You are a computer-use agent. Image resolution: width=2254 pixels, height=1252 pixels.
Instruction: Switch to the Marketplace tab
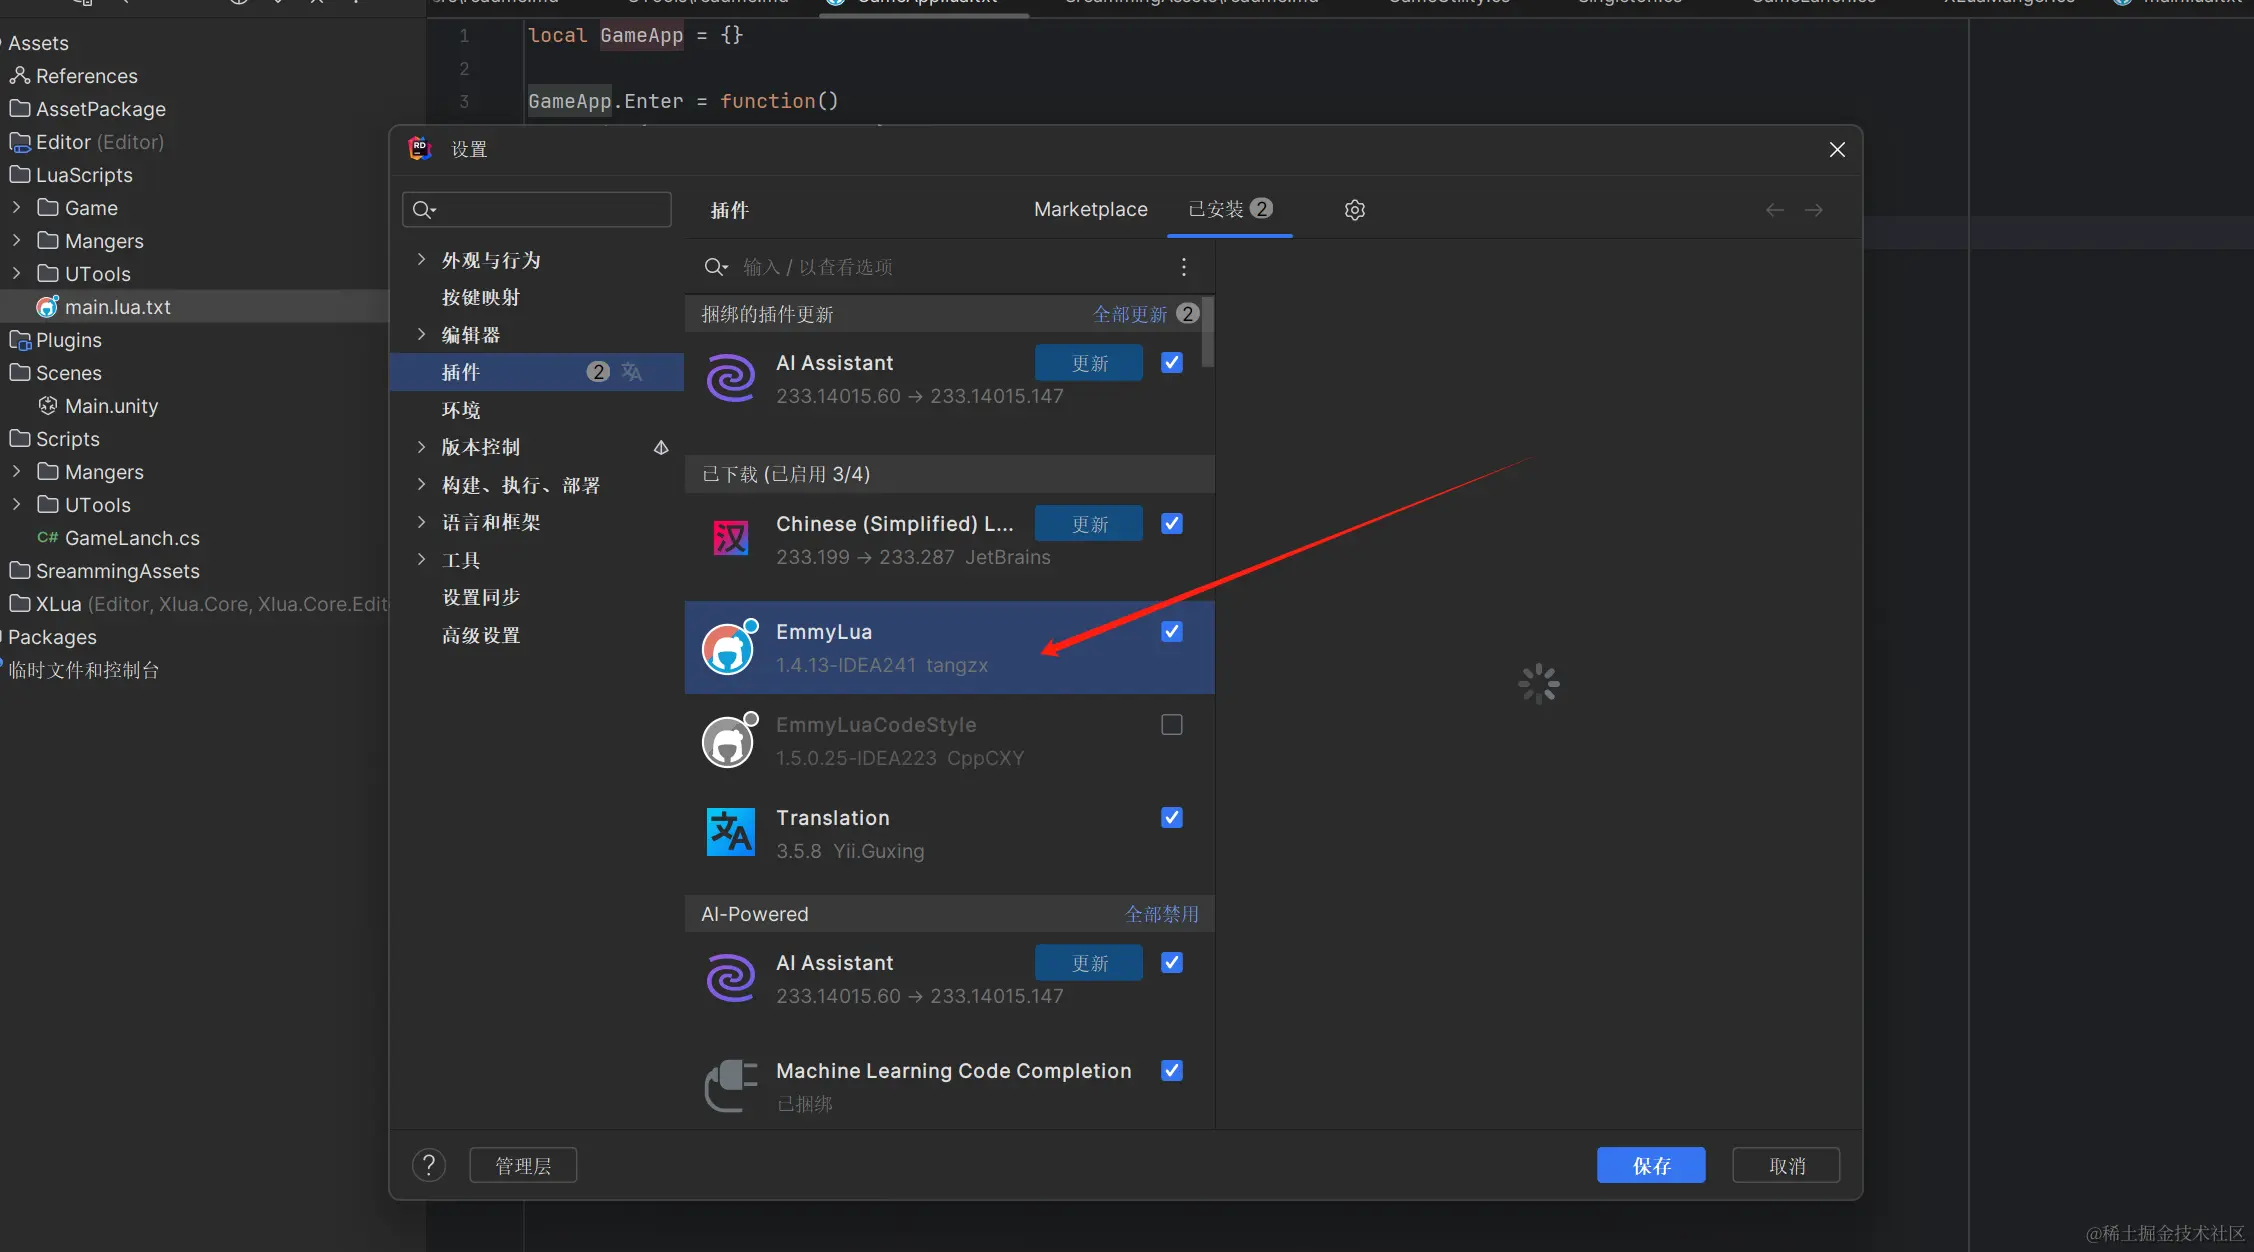click(1090, 210)
